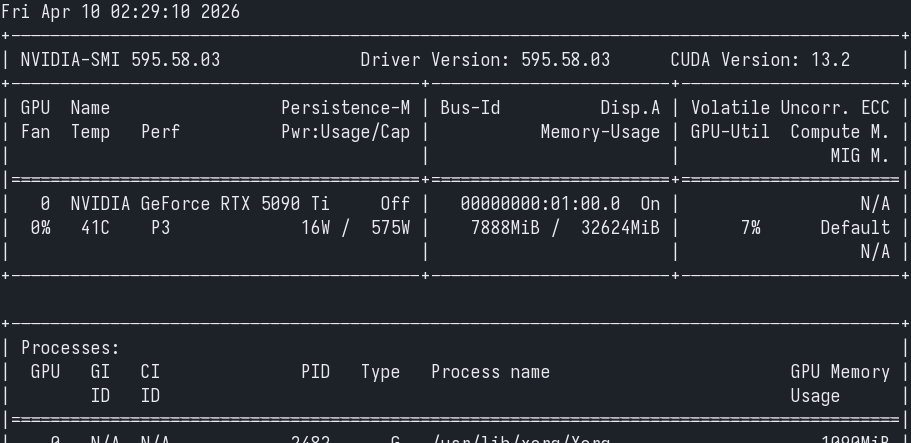The height and width of the screenshot is (443, 911).
Task: Click the CUDA Version: 13.2 text
Action: click(x=760, y=60)
